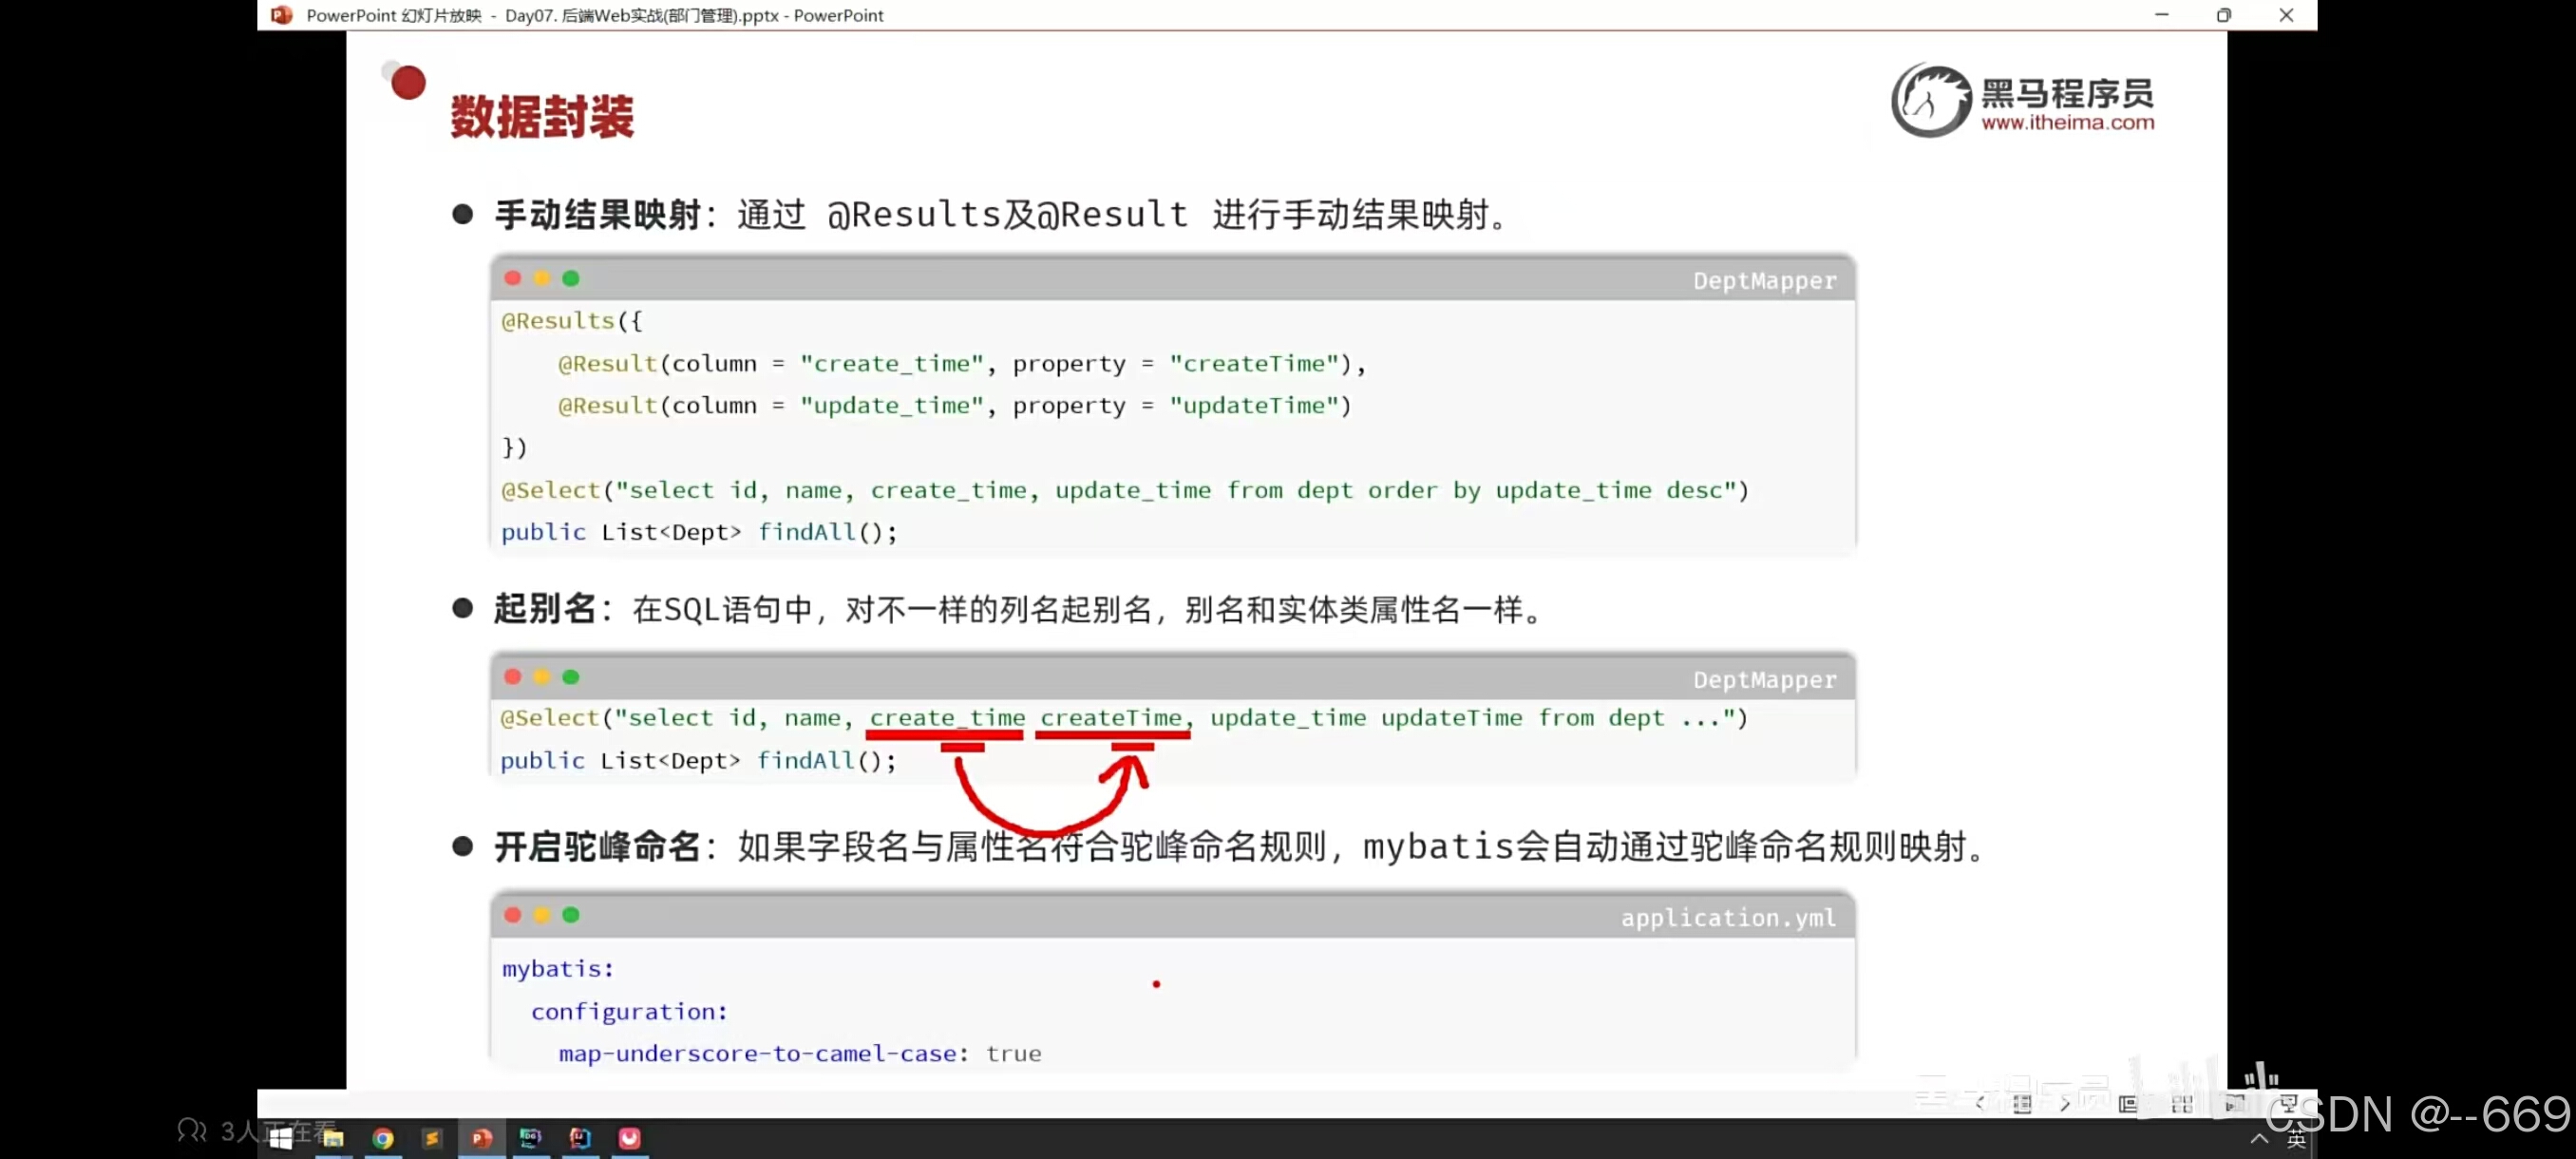Minimize the PowerPoint slideshow window
The height and width of the screenshot is (1159, 2576).
[2161, 15]
